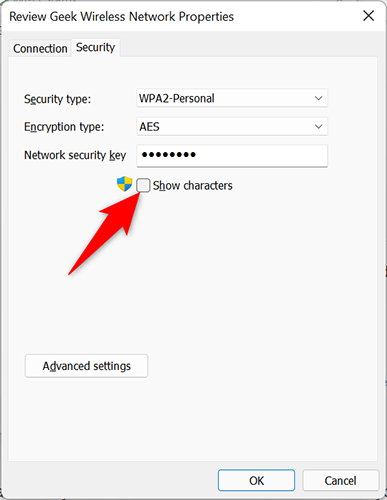Click the UAC shield icon
The width and height of the screenshot is (387, 500).
[125, 184]
